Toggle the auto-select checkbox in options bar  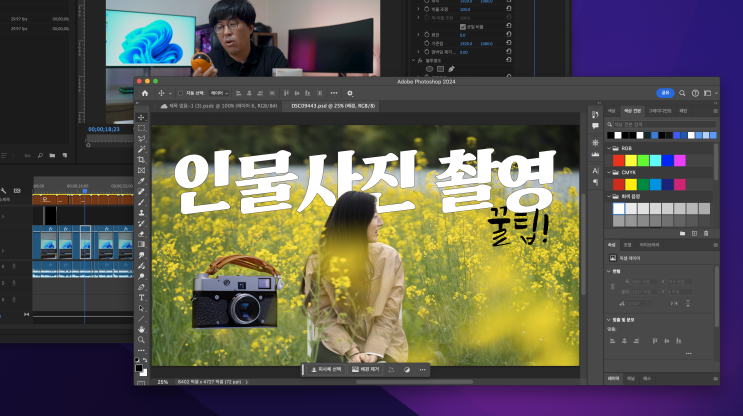[181, 93]
